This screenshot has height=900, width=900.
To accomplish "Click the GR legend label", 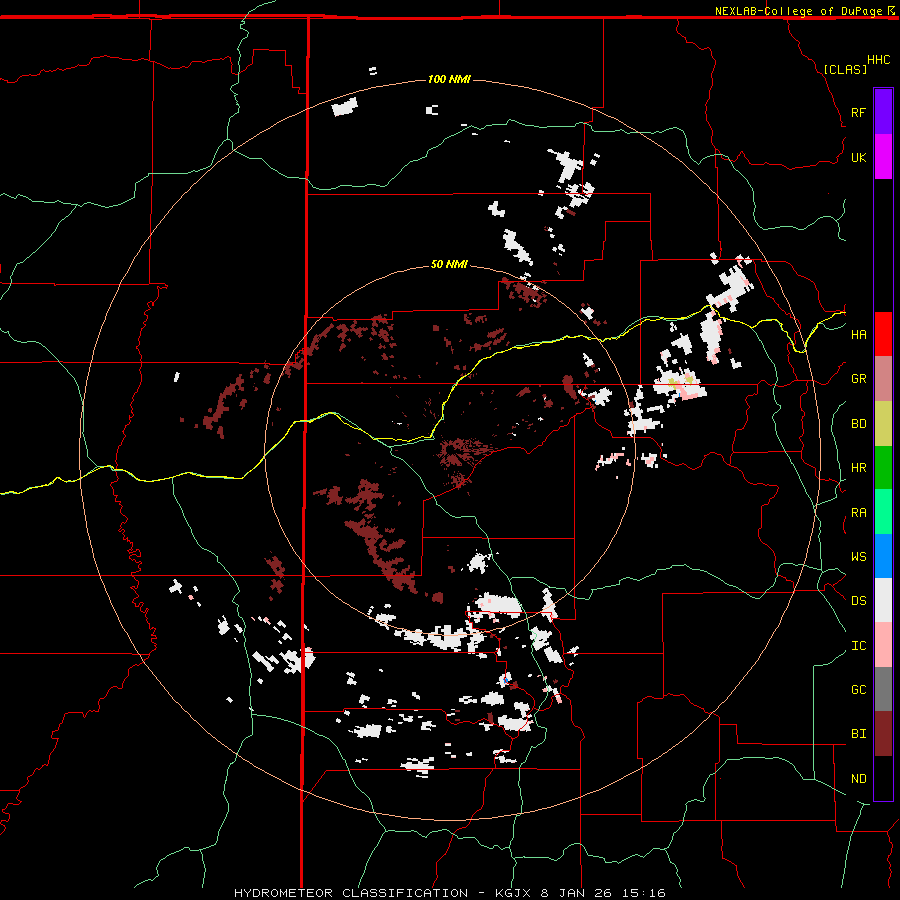I will click(x=858, y=379).
